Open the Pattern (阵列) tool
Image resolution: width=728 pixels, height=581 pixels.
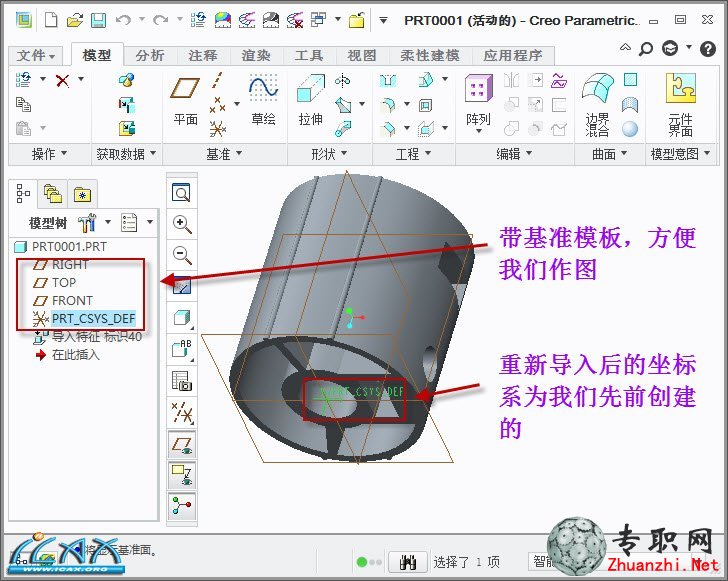(x=478, y=103)
